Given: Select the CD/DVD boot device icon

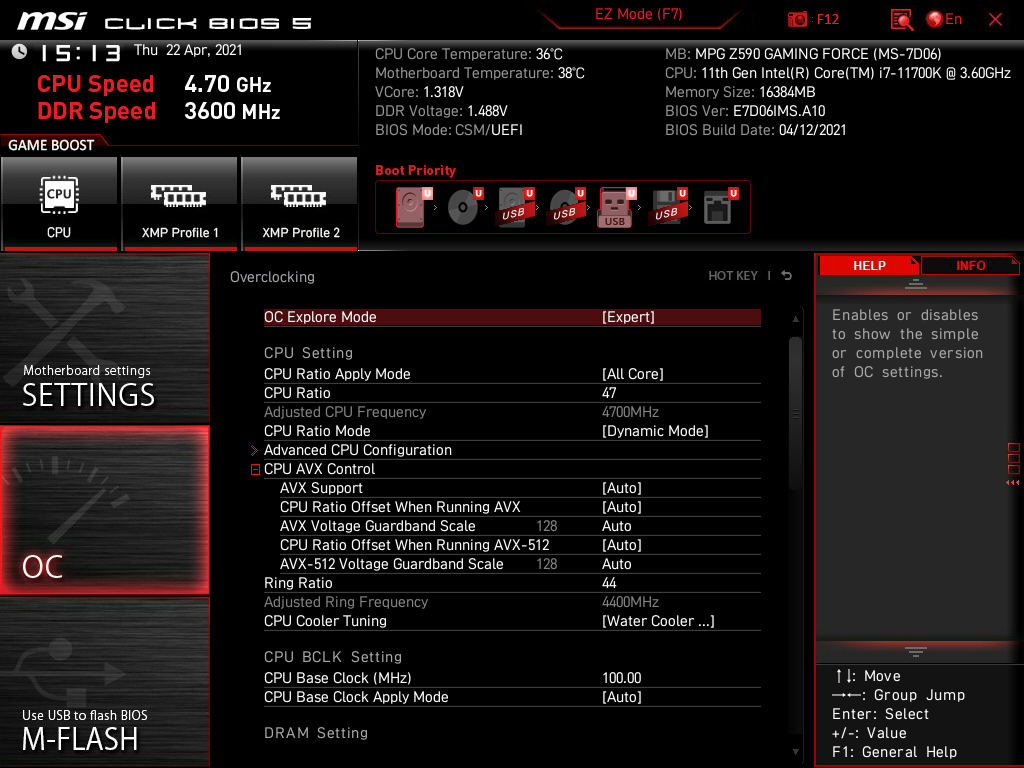Looking at the screenshot, I should coord(464,207).
